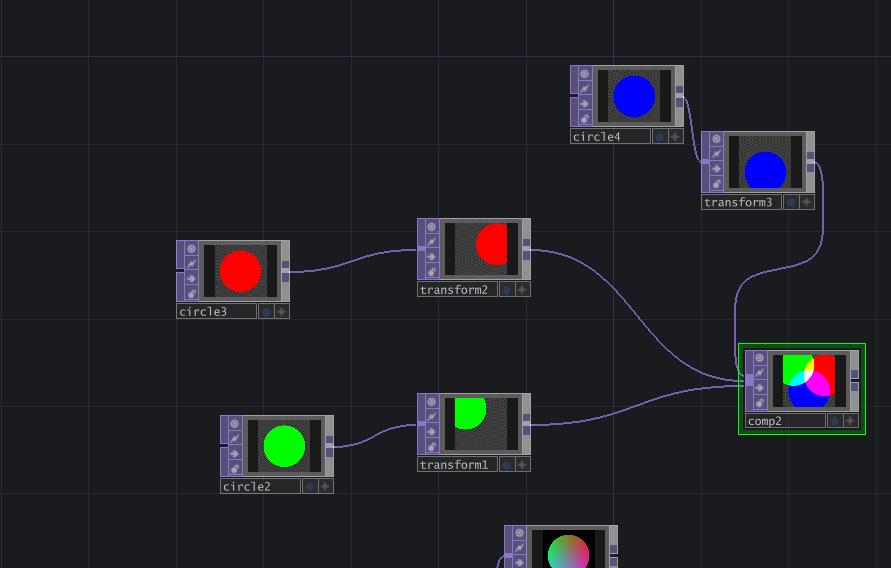Enable display flag (blue dot) on transform2

507,290
